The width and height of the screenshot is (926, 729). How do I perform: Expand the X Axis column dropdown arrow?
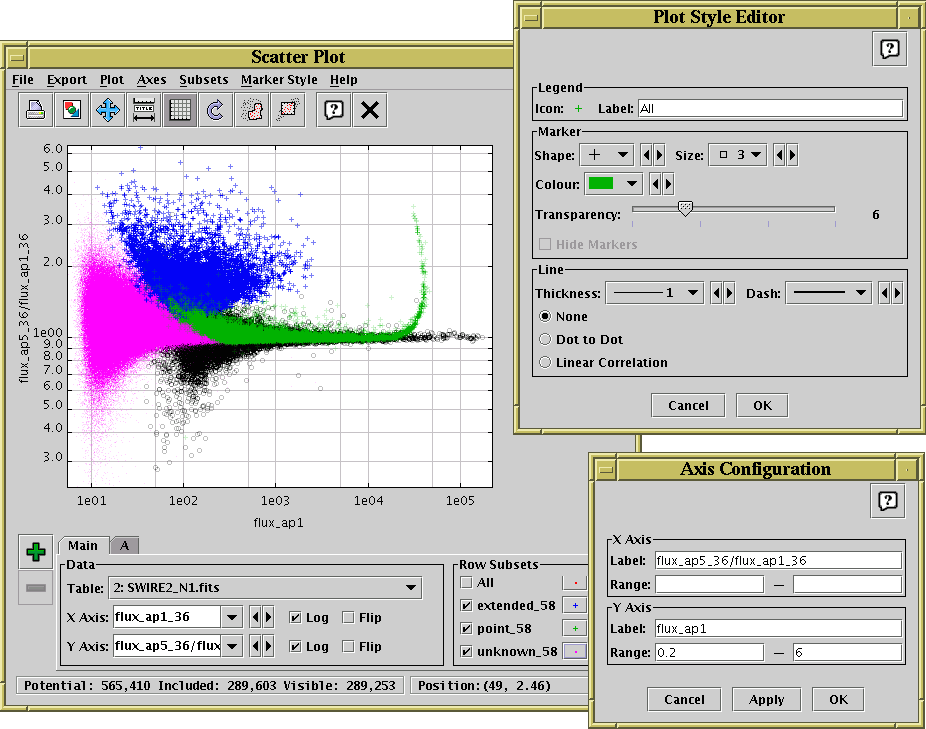[x=232, y=617]
